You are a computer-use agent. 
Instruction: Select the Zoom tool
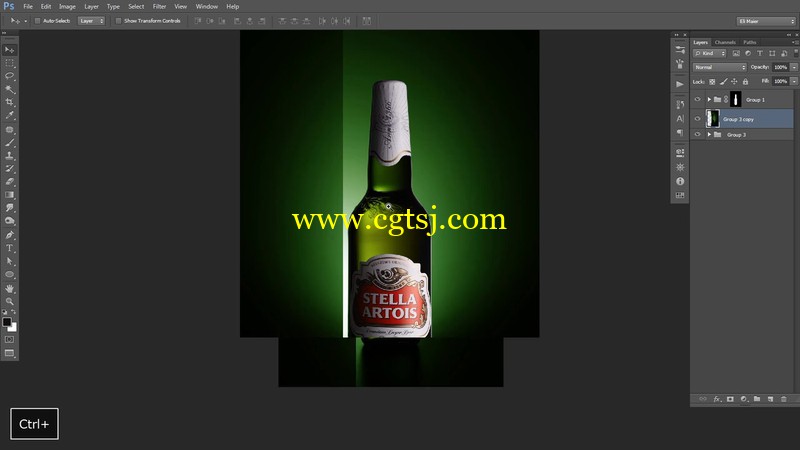tap(9, 302)
